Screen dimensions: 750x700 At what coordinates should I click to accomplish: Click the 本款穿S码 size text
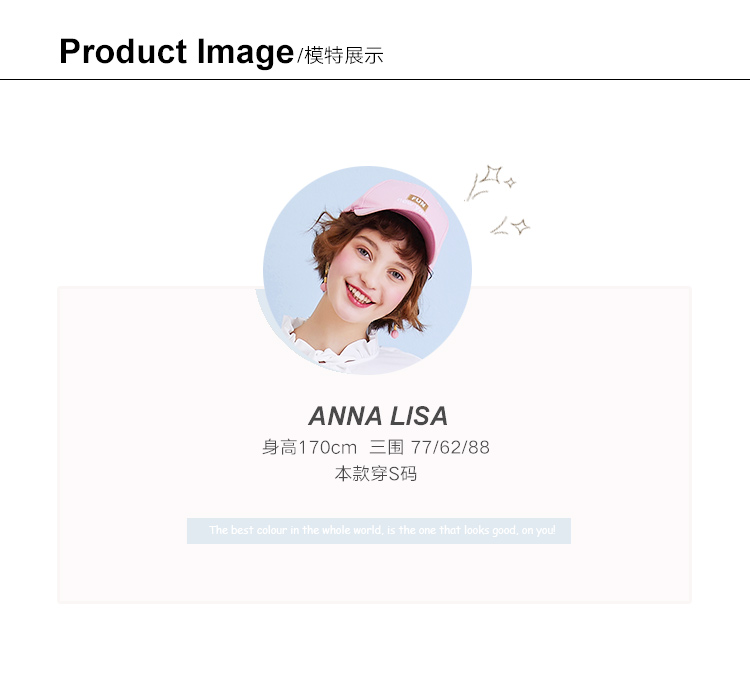(375, 474)
